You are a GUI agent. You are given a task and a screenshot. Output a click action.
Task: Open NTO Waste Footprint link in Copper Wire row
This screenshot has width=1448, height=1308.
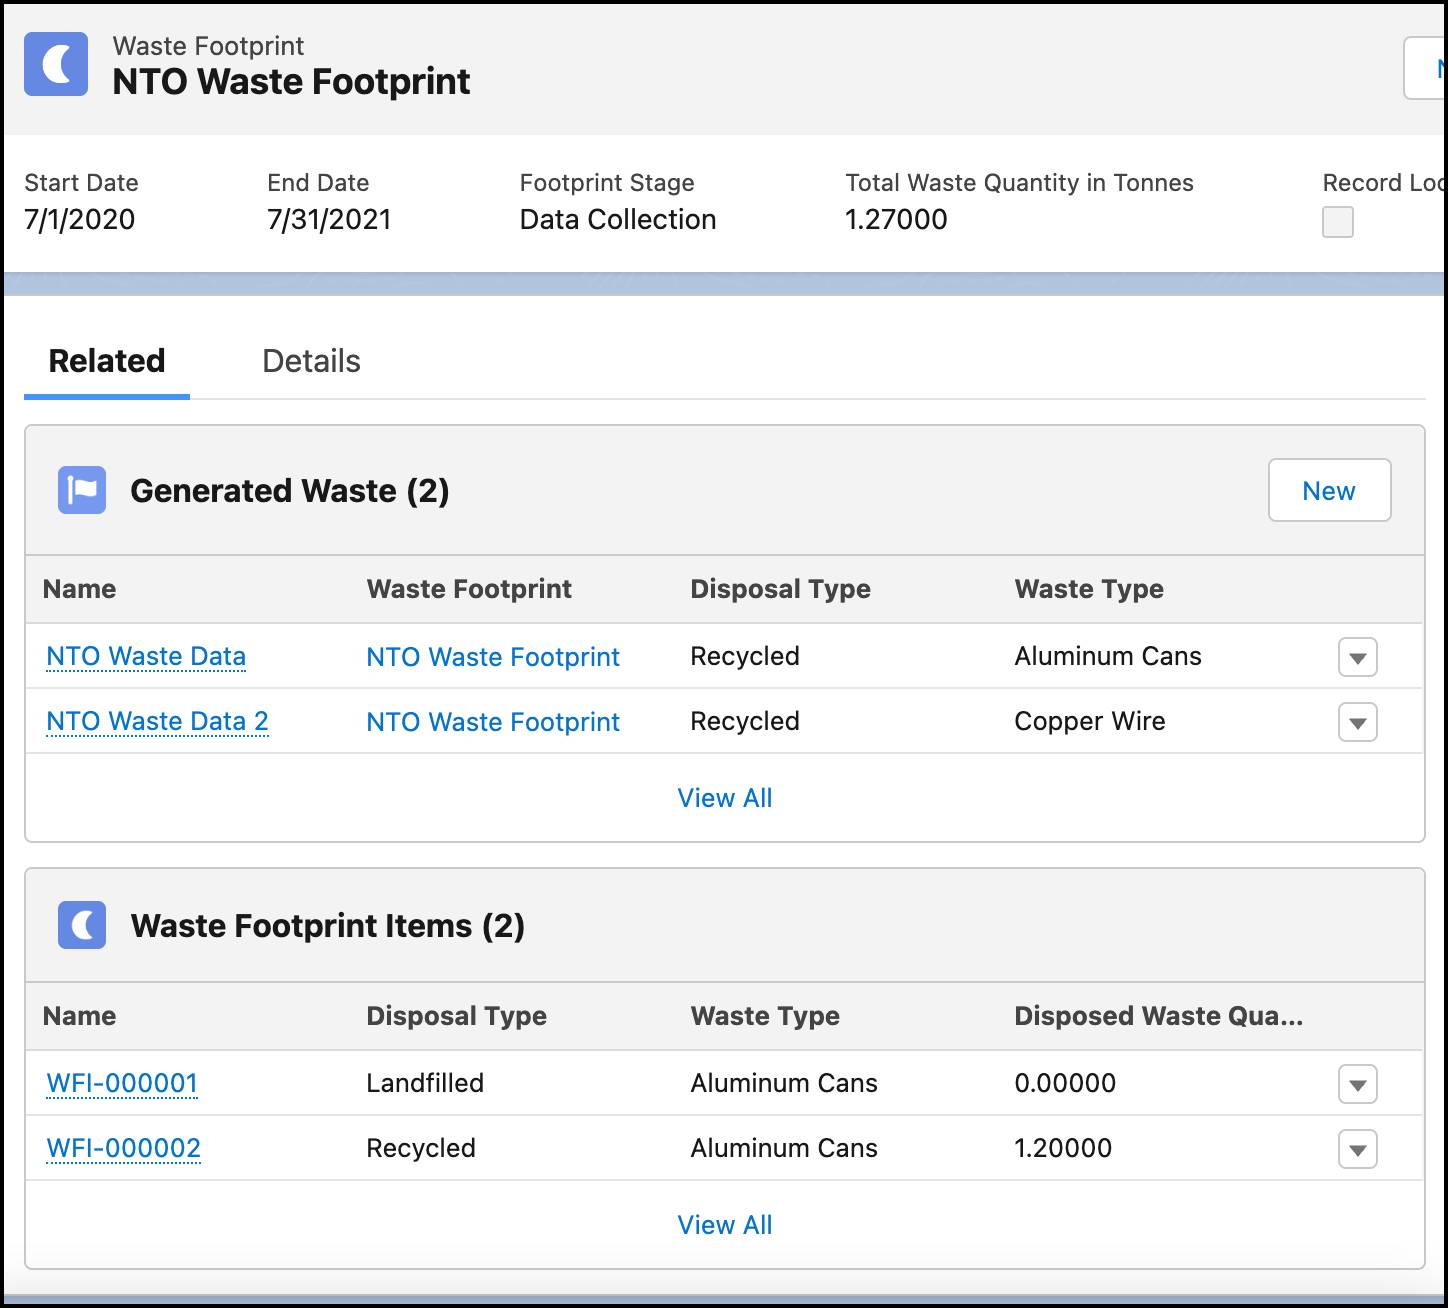click(x=493, y=722)
